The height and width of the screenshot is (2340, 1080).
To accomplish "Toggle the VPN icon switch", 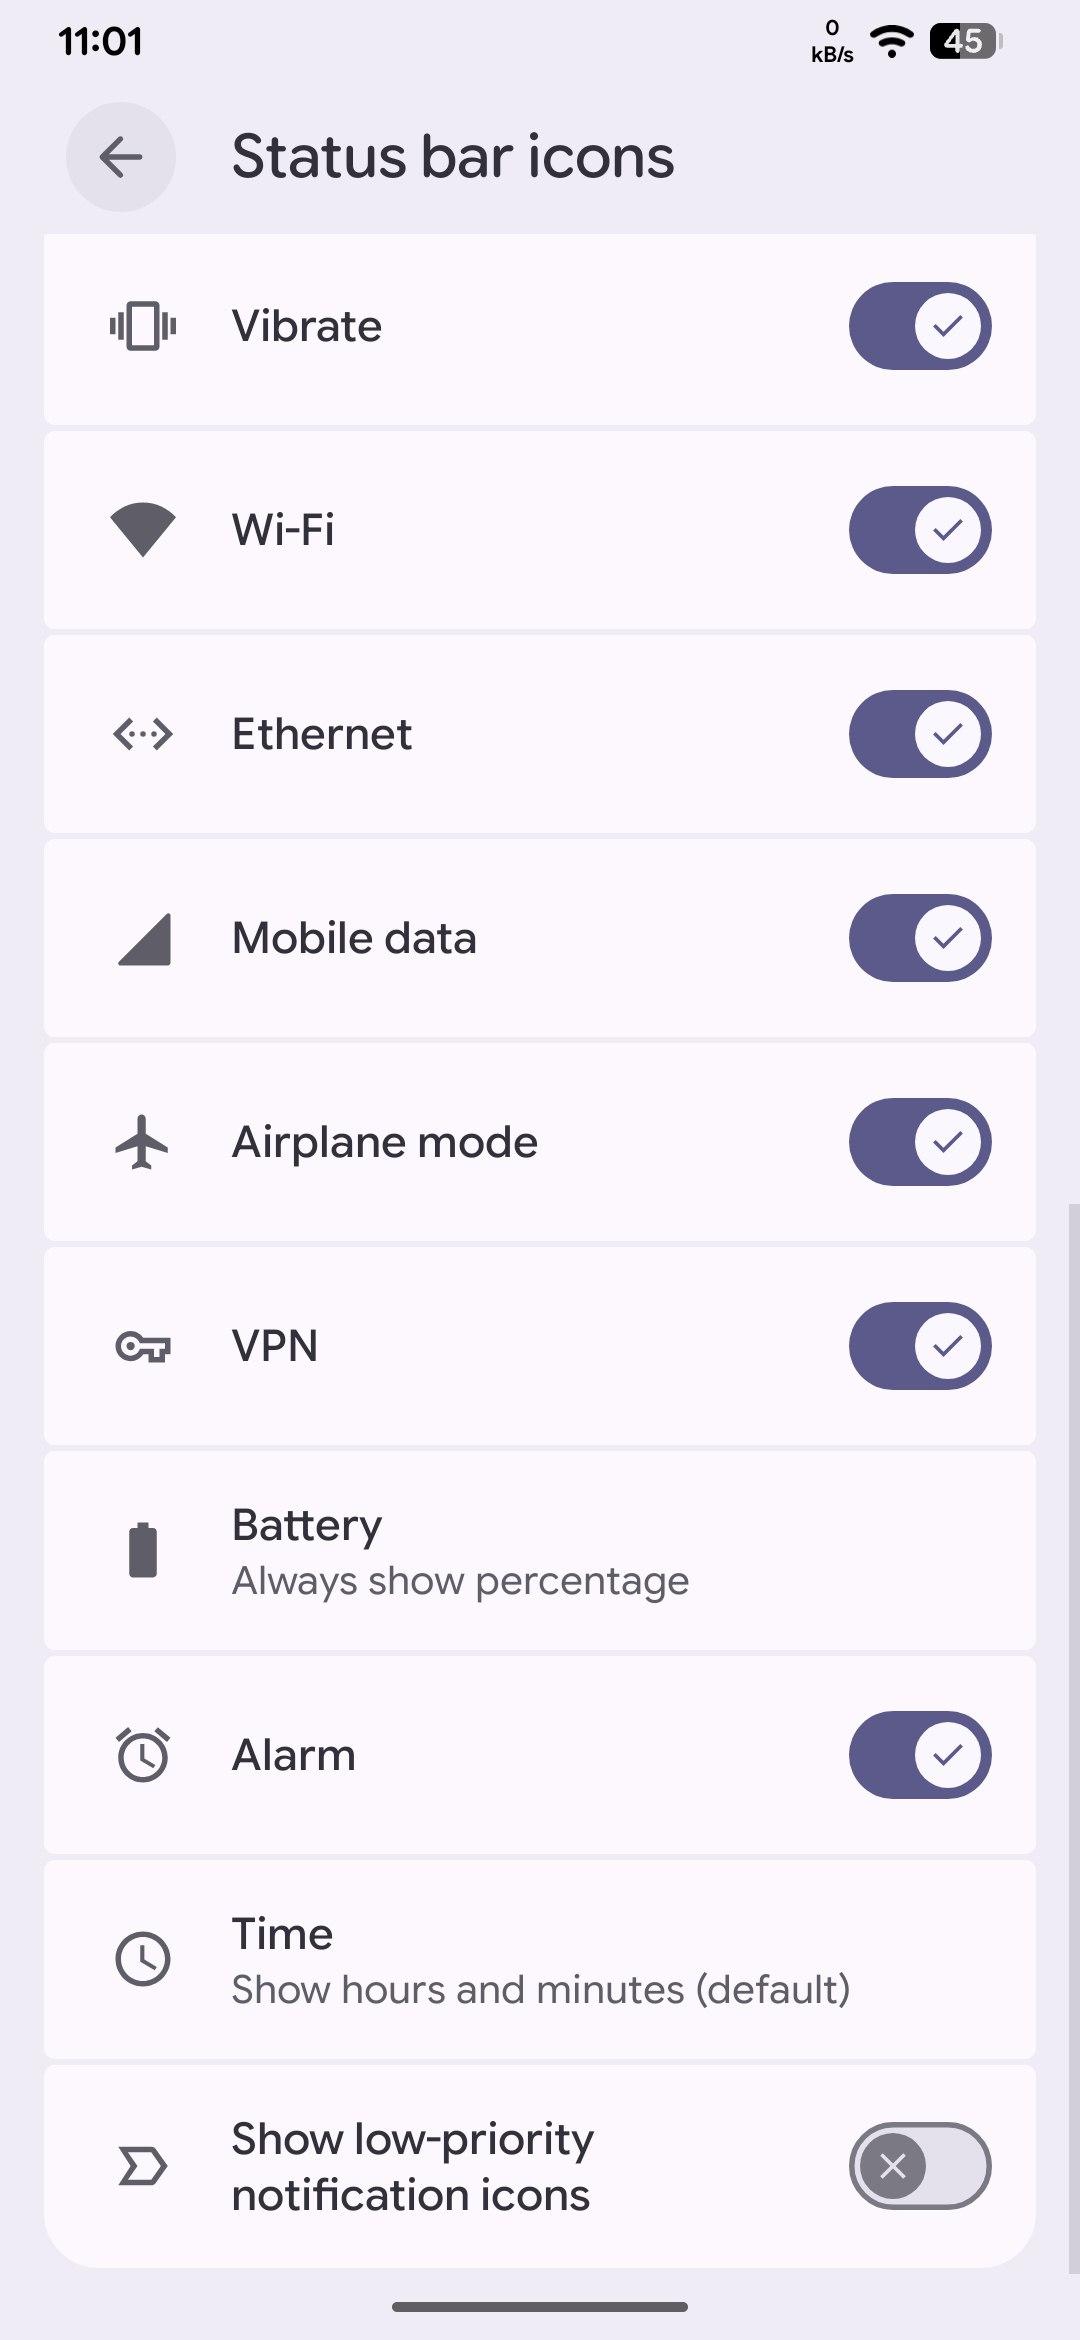I will (920, 1346).
